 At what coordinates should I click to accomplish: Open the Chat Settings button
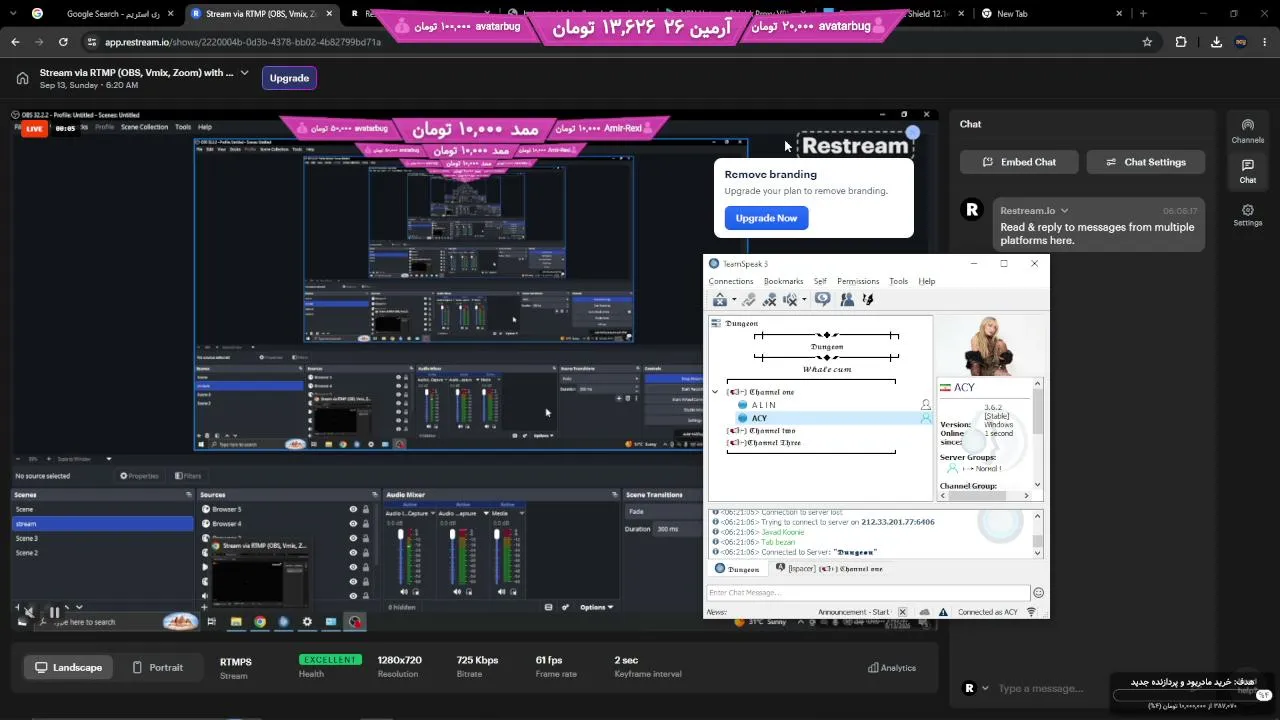pos(1146,162)
